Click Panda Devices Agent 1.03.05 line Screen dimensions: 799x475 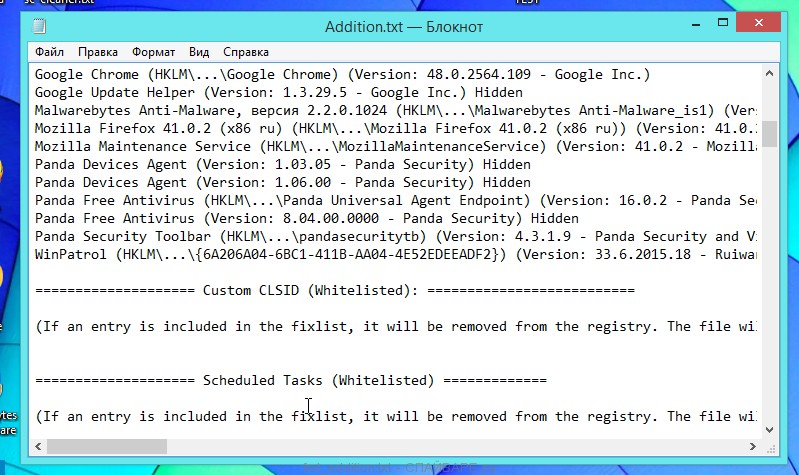tap(283, 165)
